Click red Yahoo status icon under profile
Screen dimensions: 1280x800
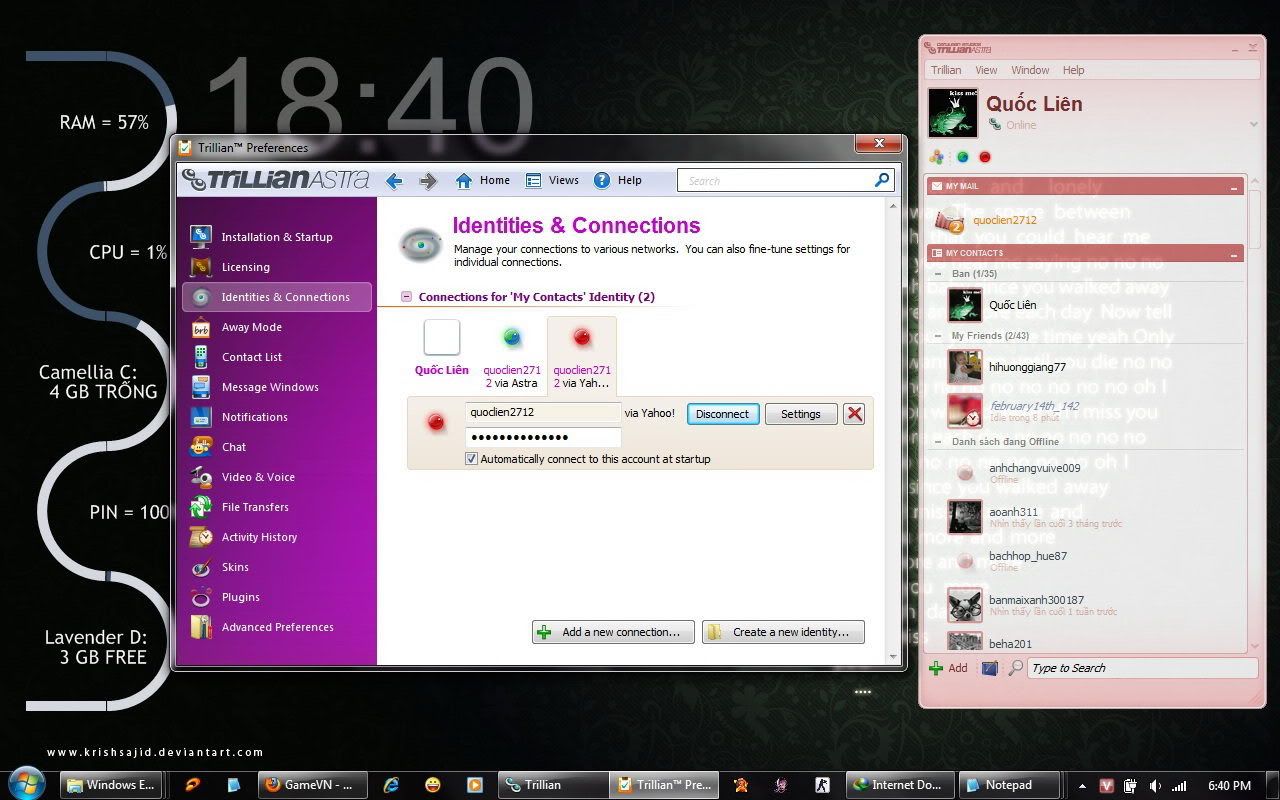click(x=985, y=157)
